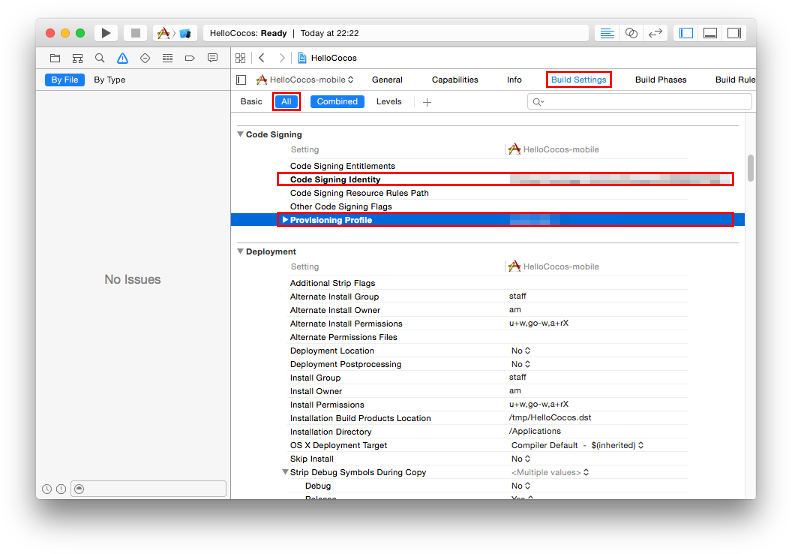The height and width of the screenshot is (554, 792).
Task: Open the Report navigator
Action: click(213, 58)
